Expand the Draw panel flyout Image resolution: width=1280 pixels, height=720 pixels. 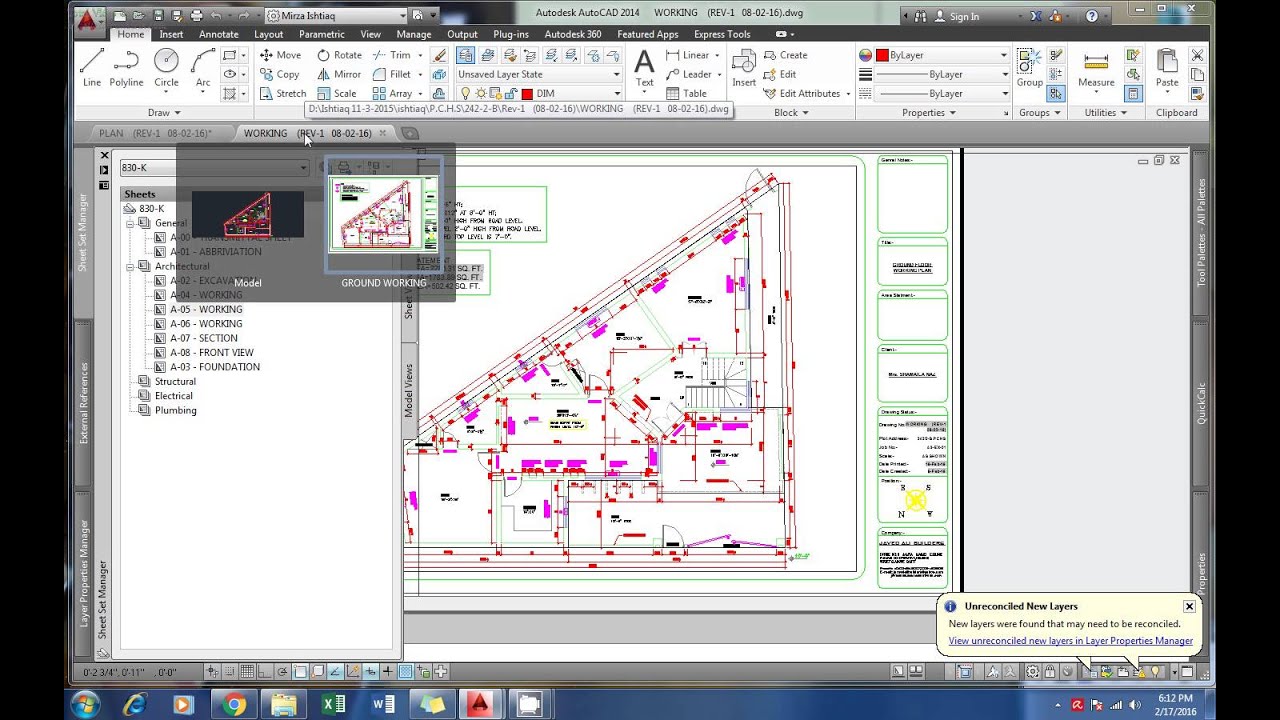coord(164,113)
